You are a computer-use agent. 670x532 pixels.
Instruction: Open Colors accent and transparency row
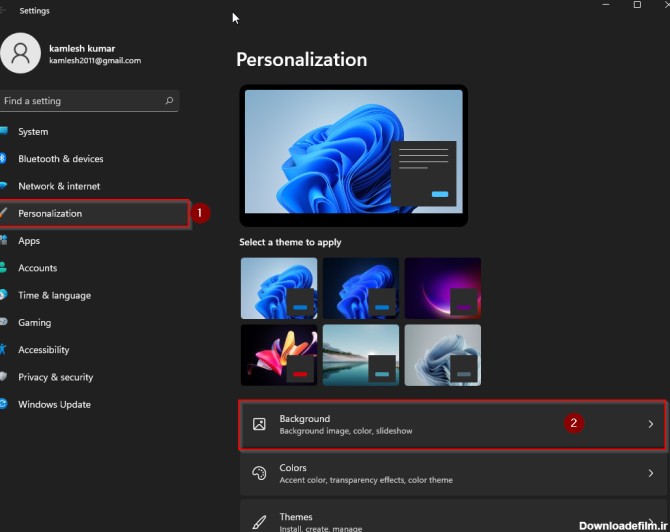[x=453, y=473]
